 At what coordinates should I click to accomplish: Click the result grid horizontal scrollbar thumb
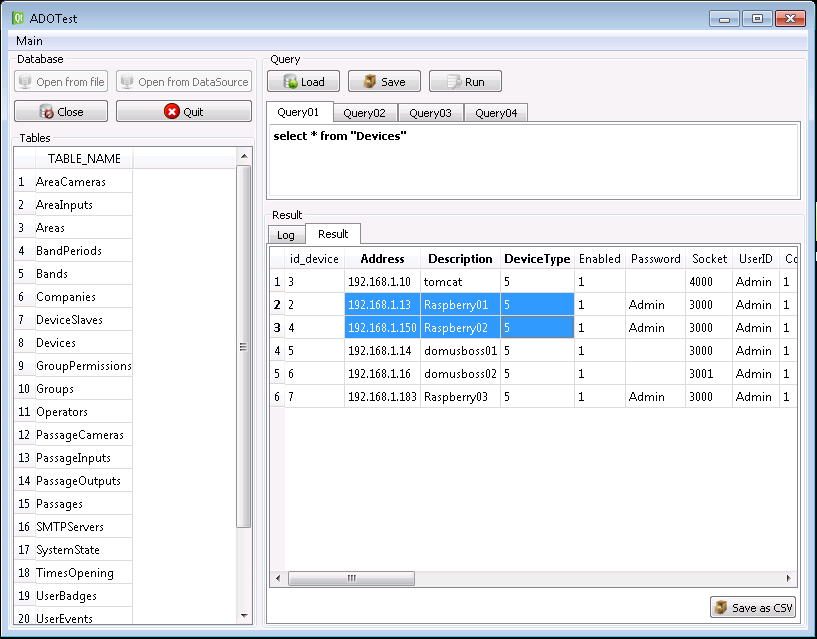pos(352,578)
